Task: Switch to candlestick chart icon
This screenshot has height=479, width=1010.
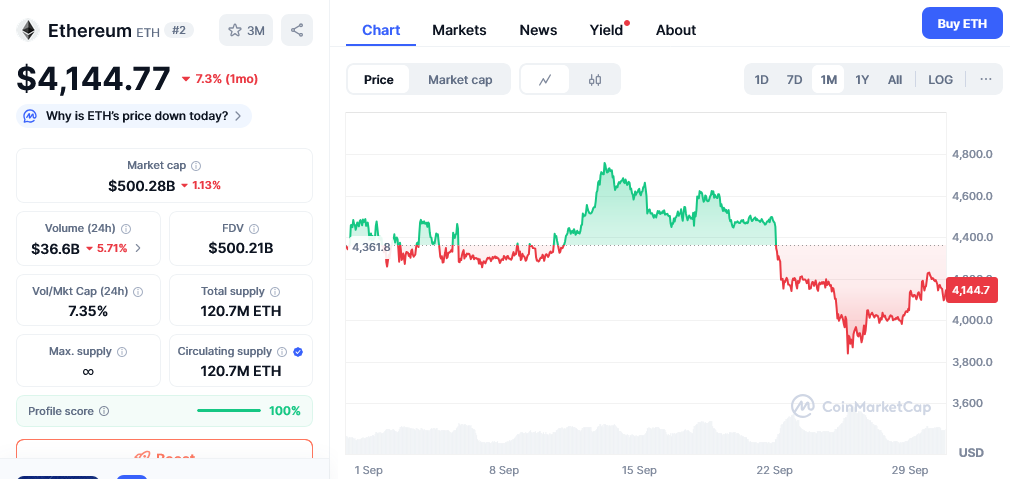Action: coord(595,80)
